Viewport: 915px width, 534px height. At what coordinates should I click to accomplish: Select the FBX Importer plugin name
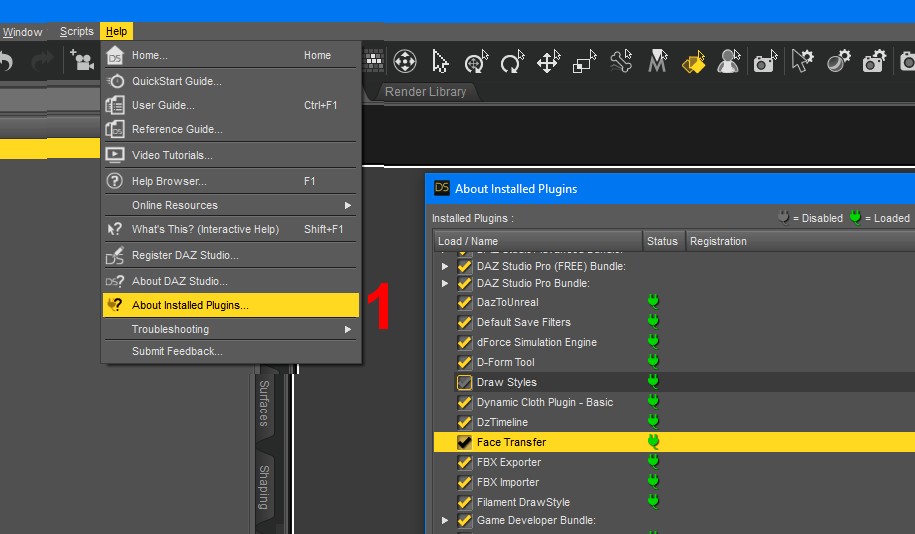click(x=508, y=483)
